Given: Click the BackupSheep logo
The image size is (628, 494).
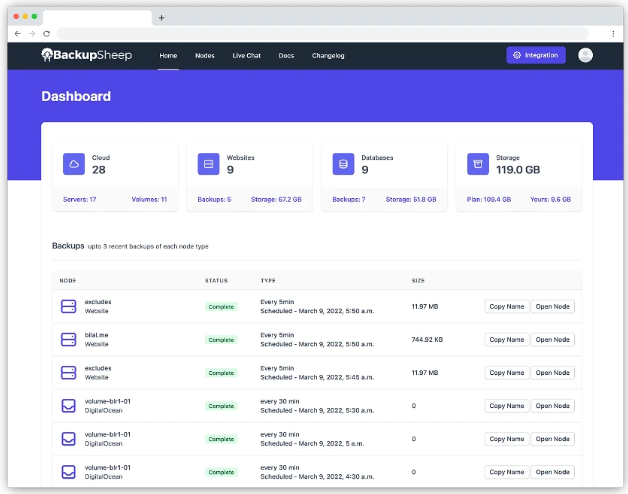Looking at the screenshot, I should point(87,55).
